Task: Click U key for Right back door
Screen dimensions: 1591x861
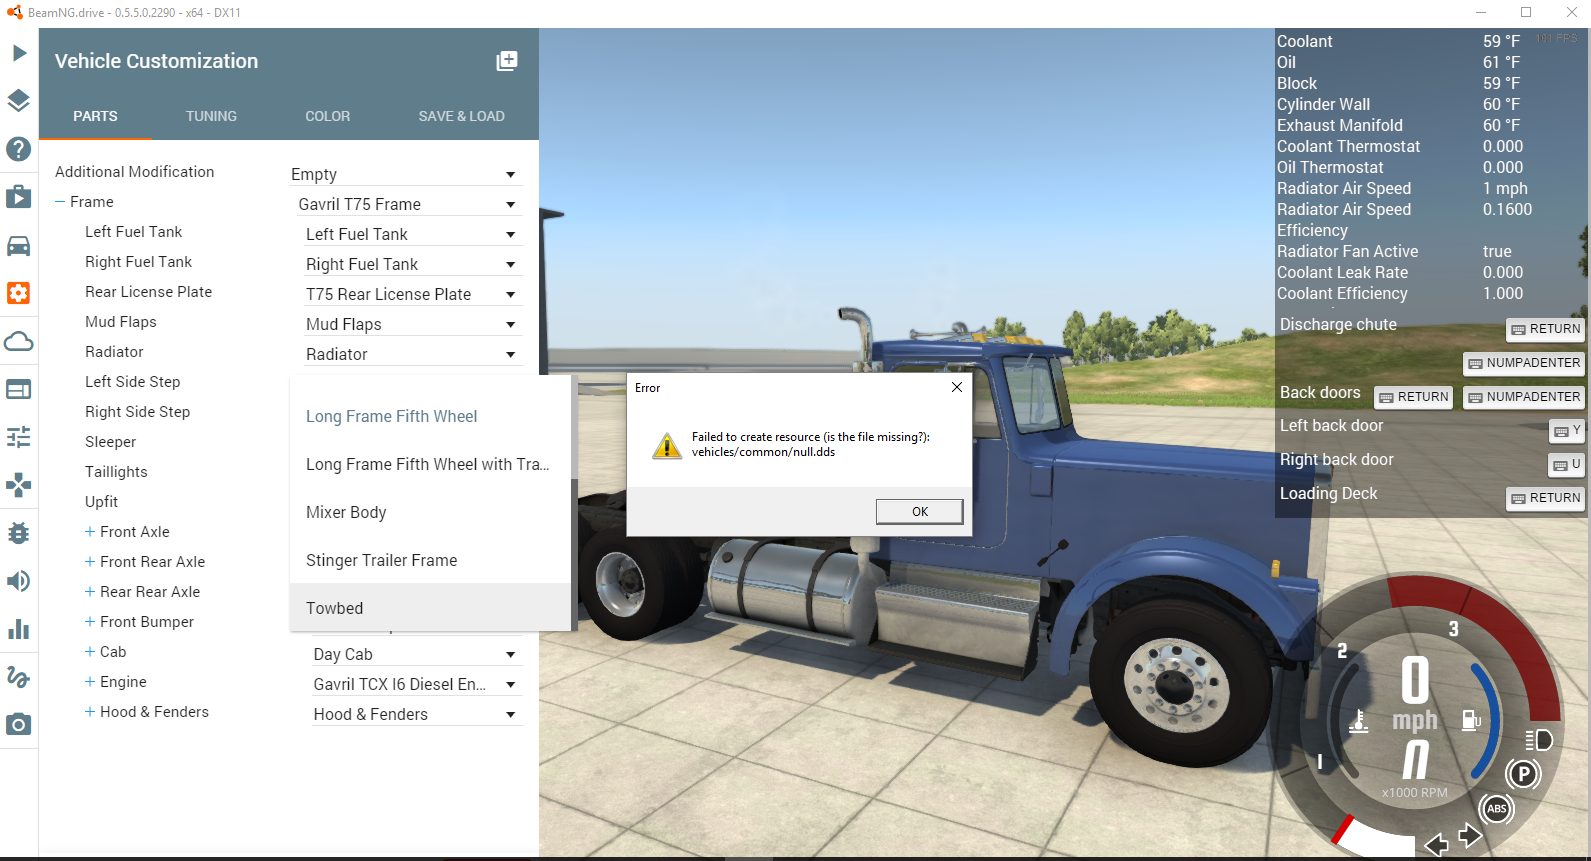Action: [1567, 465]
